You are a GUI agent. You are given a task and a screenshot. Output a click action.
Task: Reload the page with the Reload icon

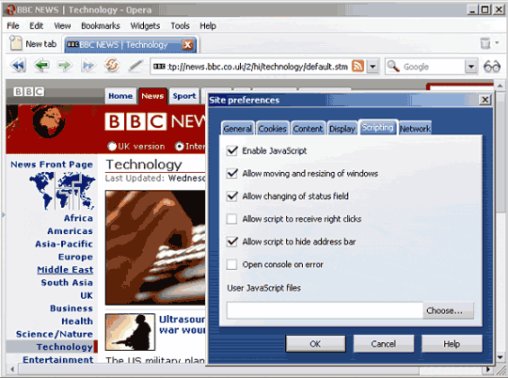[112, 65]
